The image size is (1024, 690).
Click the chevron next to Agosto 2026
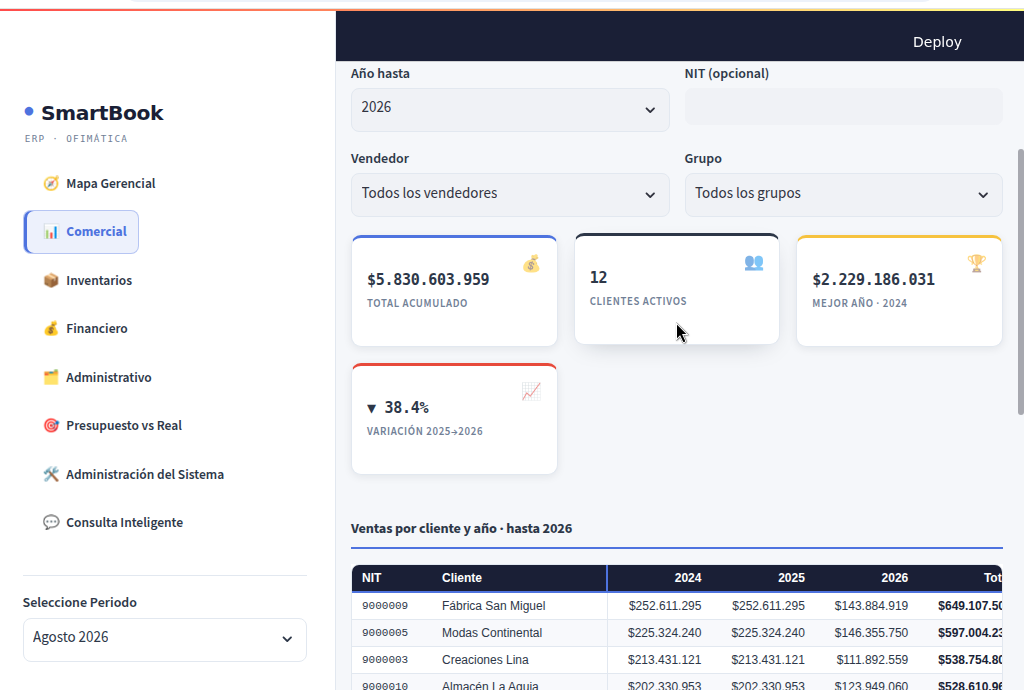pyautogui.click(x=287, y=639)
